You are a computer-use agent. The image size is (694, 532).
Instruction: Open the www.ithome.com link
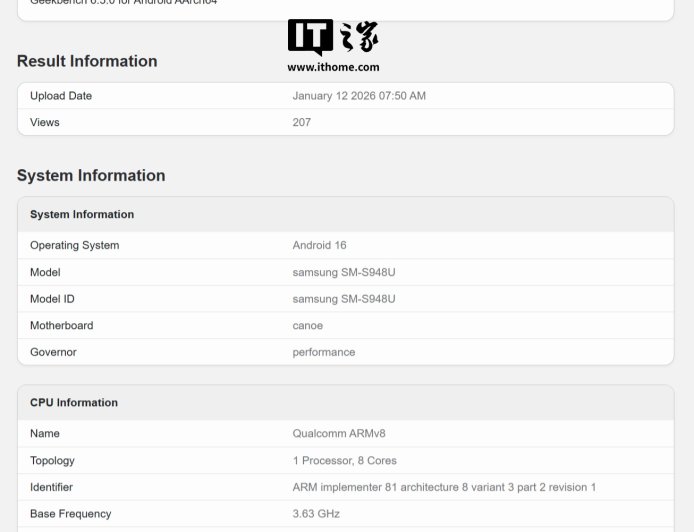333,67
